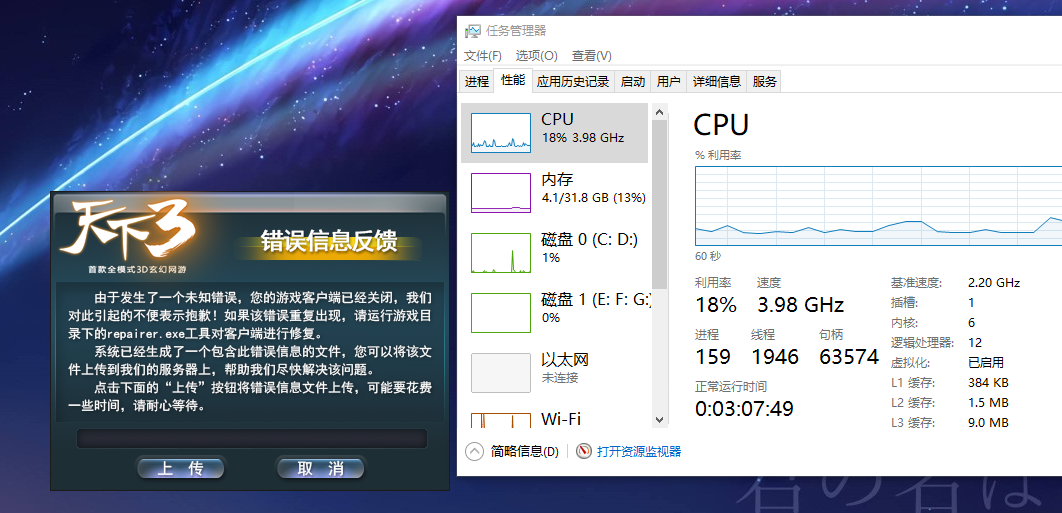Click the large CPU heading in the details pane
1062x513 pixels.
coord(721,125)
